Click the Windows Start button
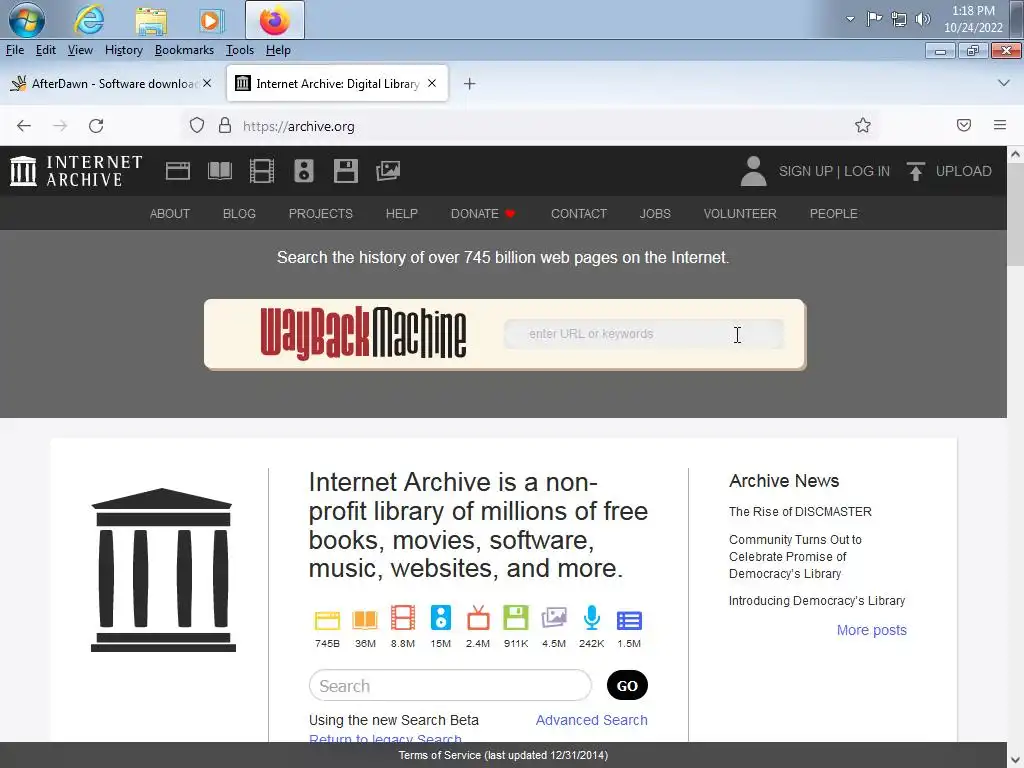The width and height of the screenshot is (1024, 768). (27, 20)
